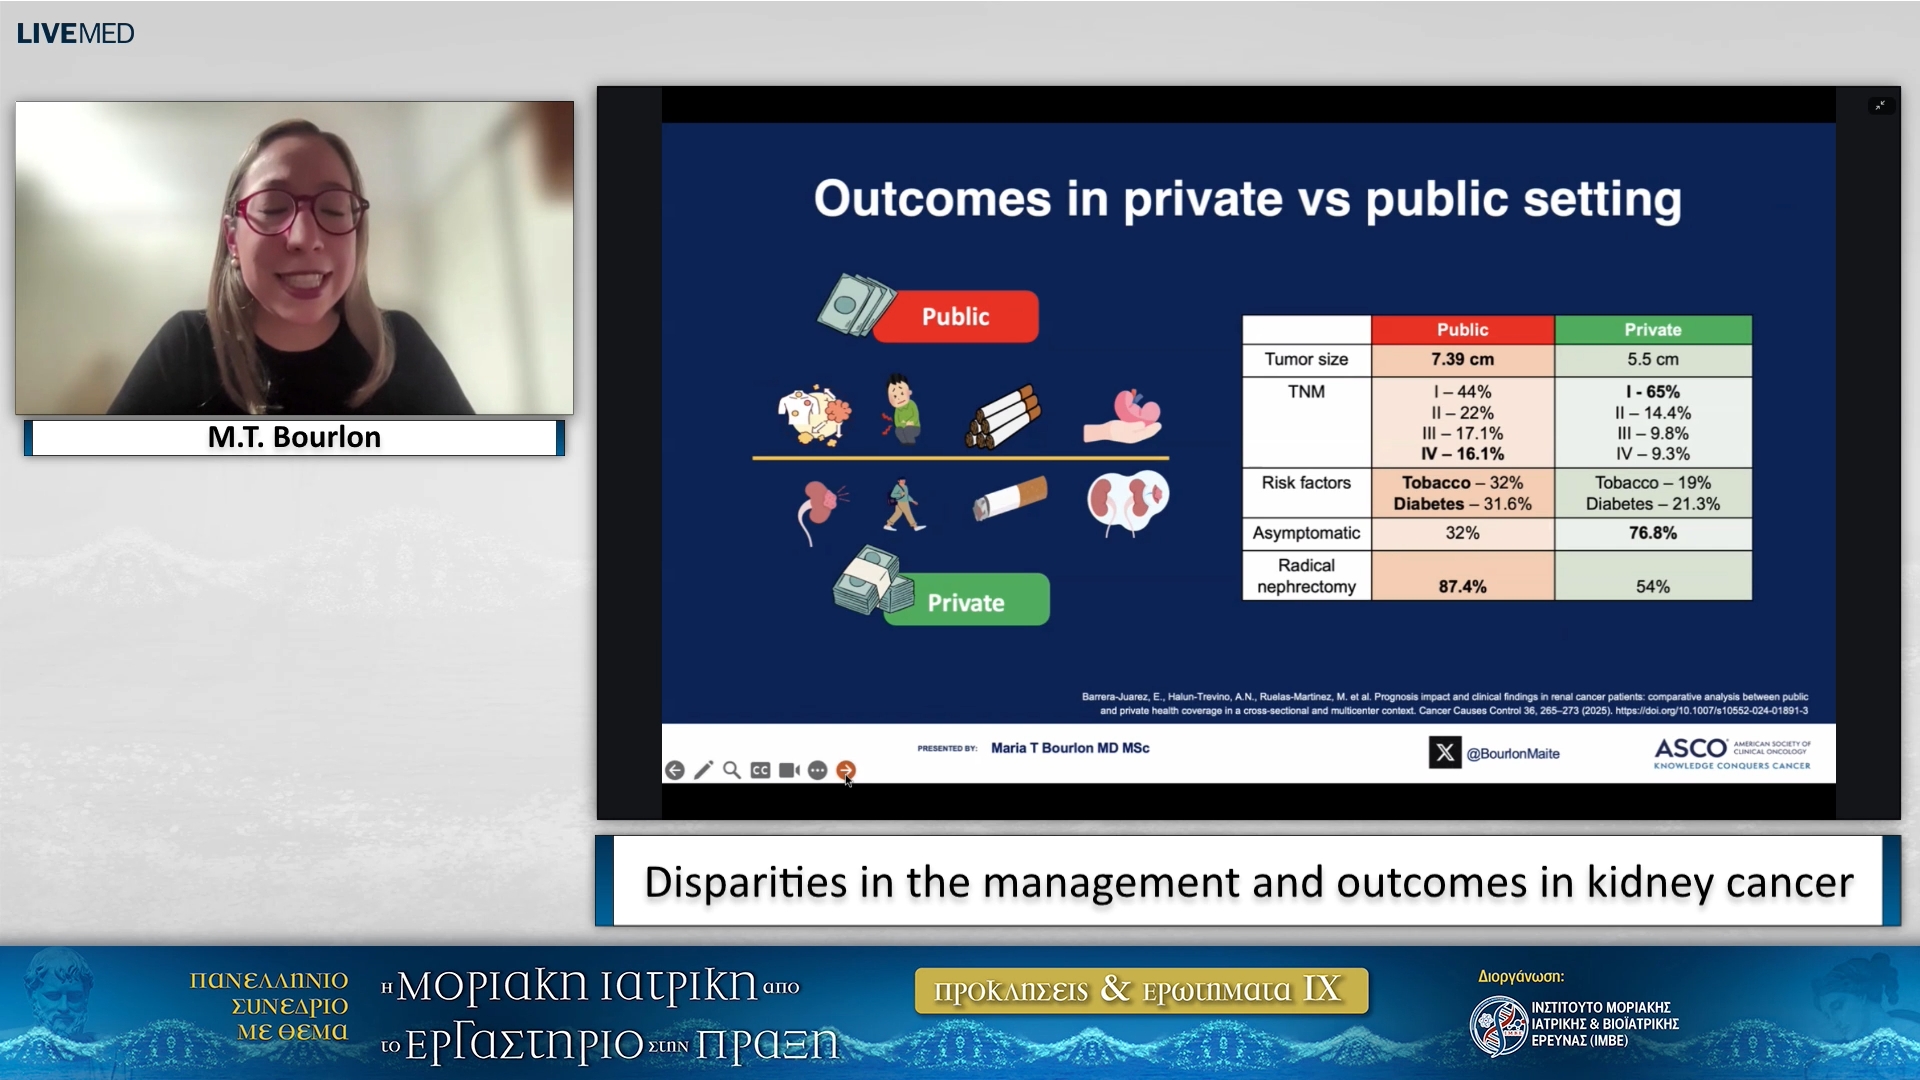This screenshot has height=1080, width=1920.
Task: Open the @BourlonMaite handle
Action: pos(1513,754)
